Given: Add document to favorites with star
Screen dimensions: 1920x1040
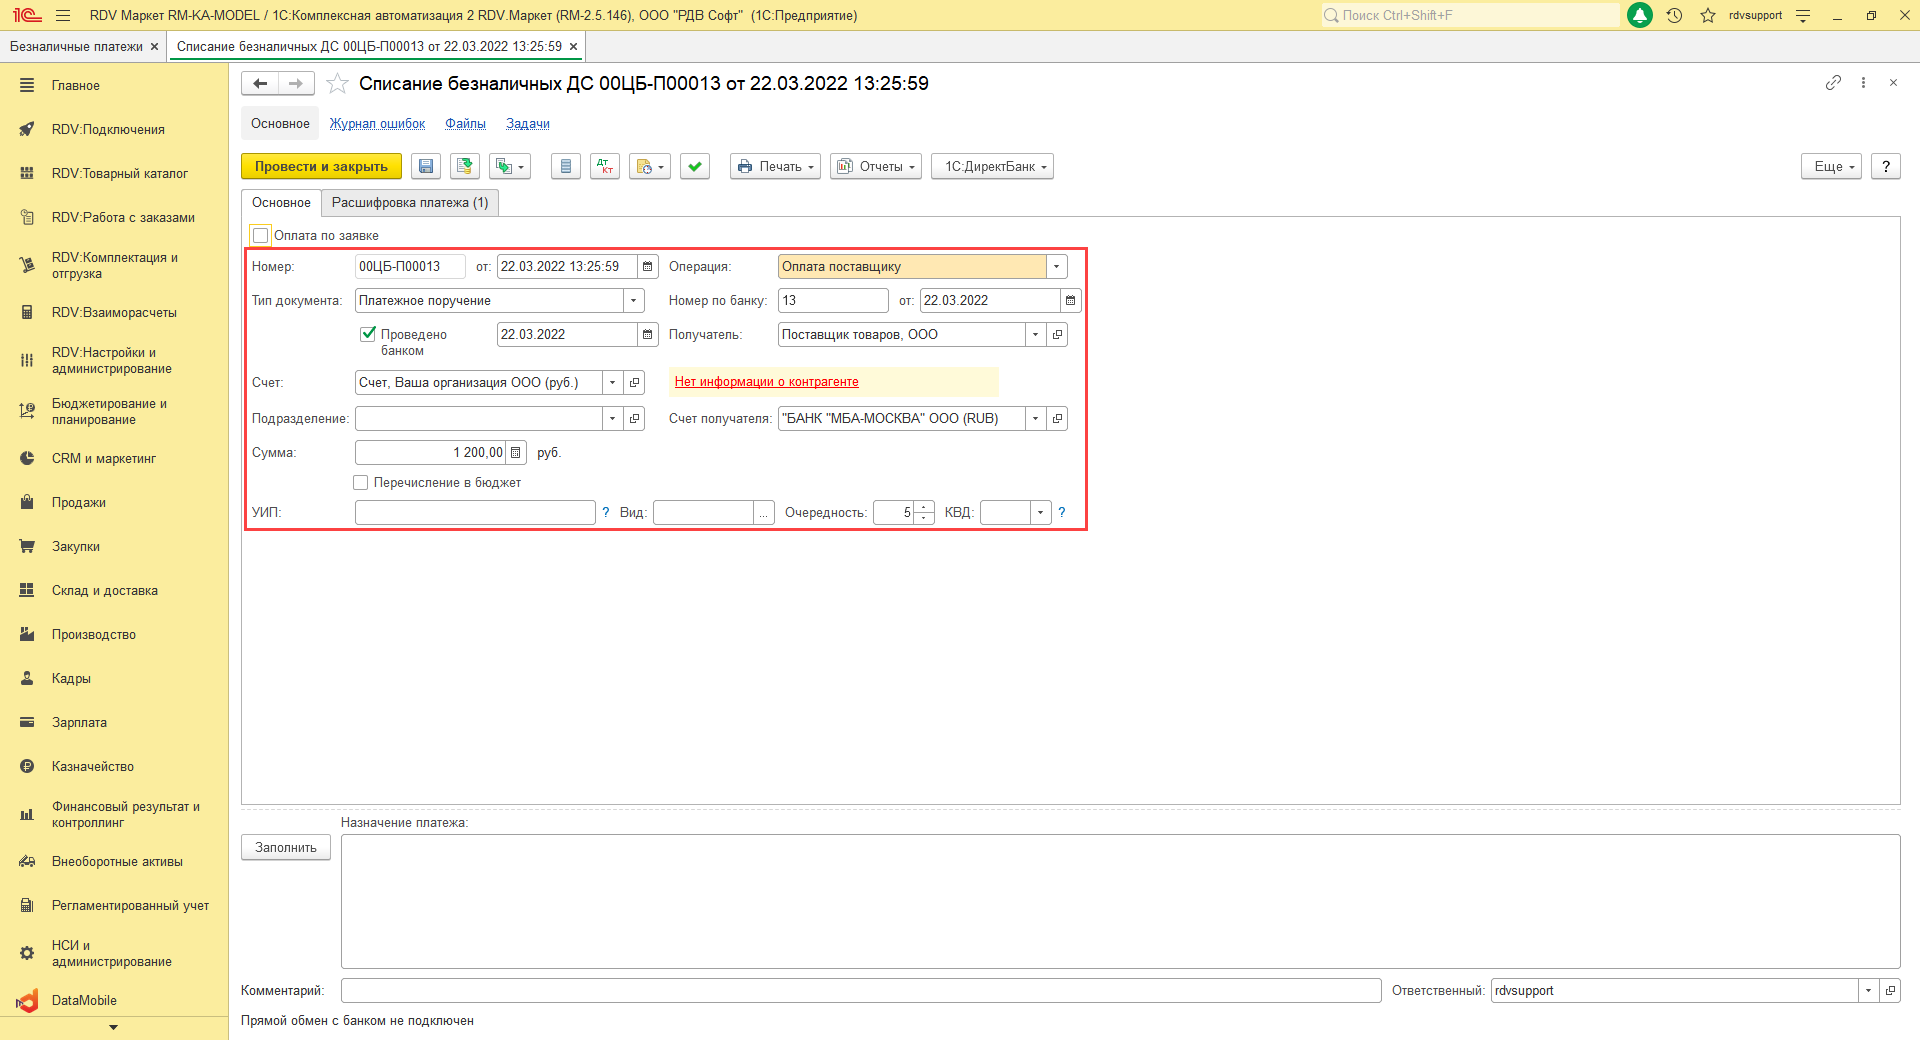Looking at the screenshot, I should click(338, 84).
